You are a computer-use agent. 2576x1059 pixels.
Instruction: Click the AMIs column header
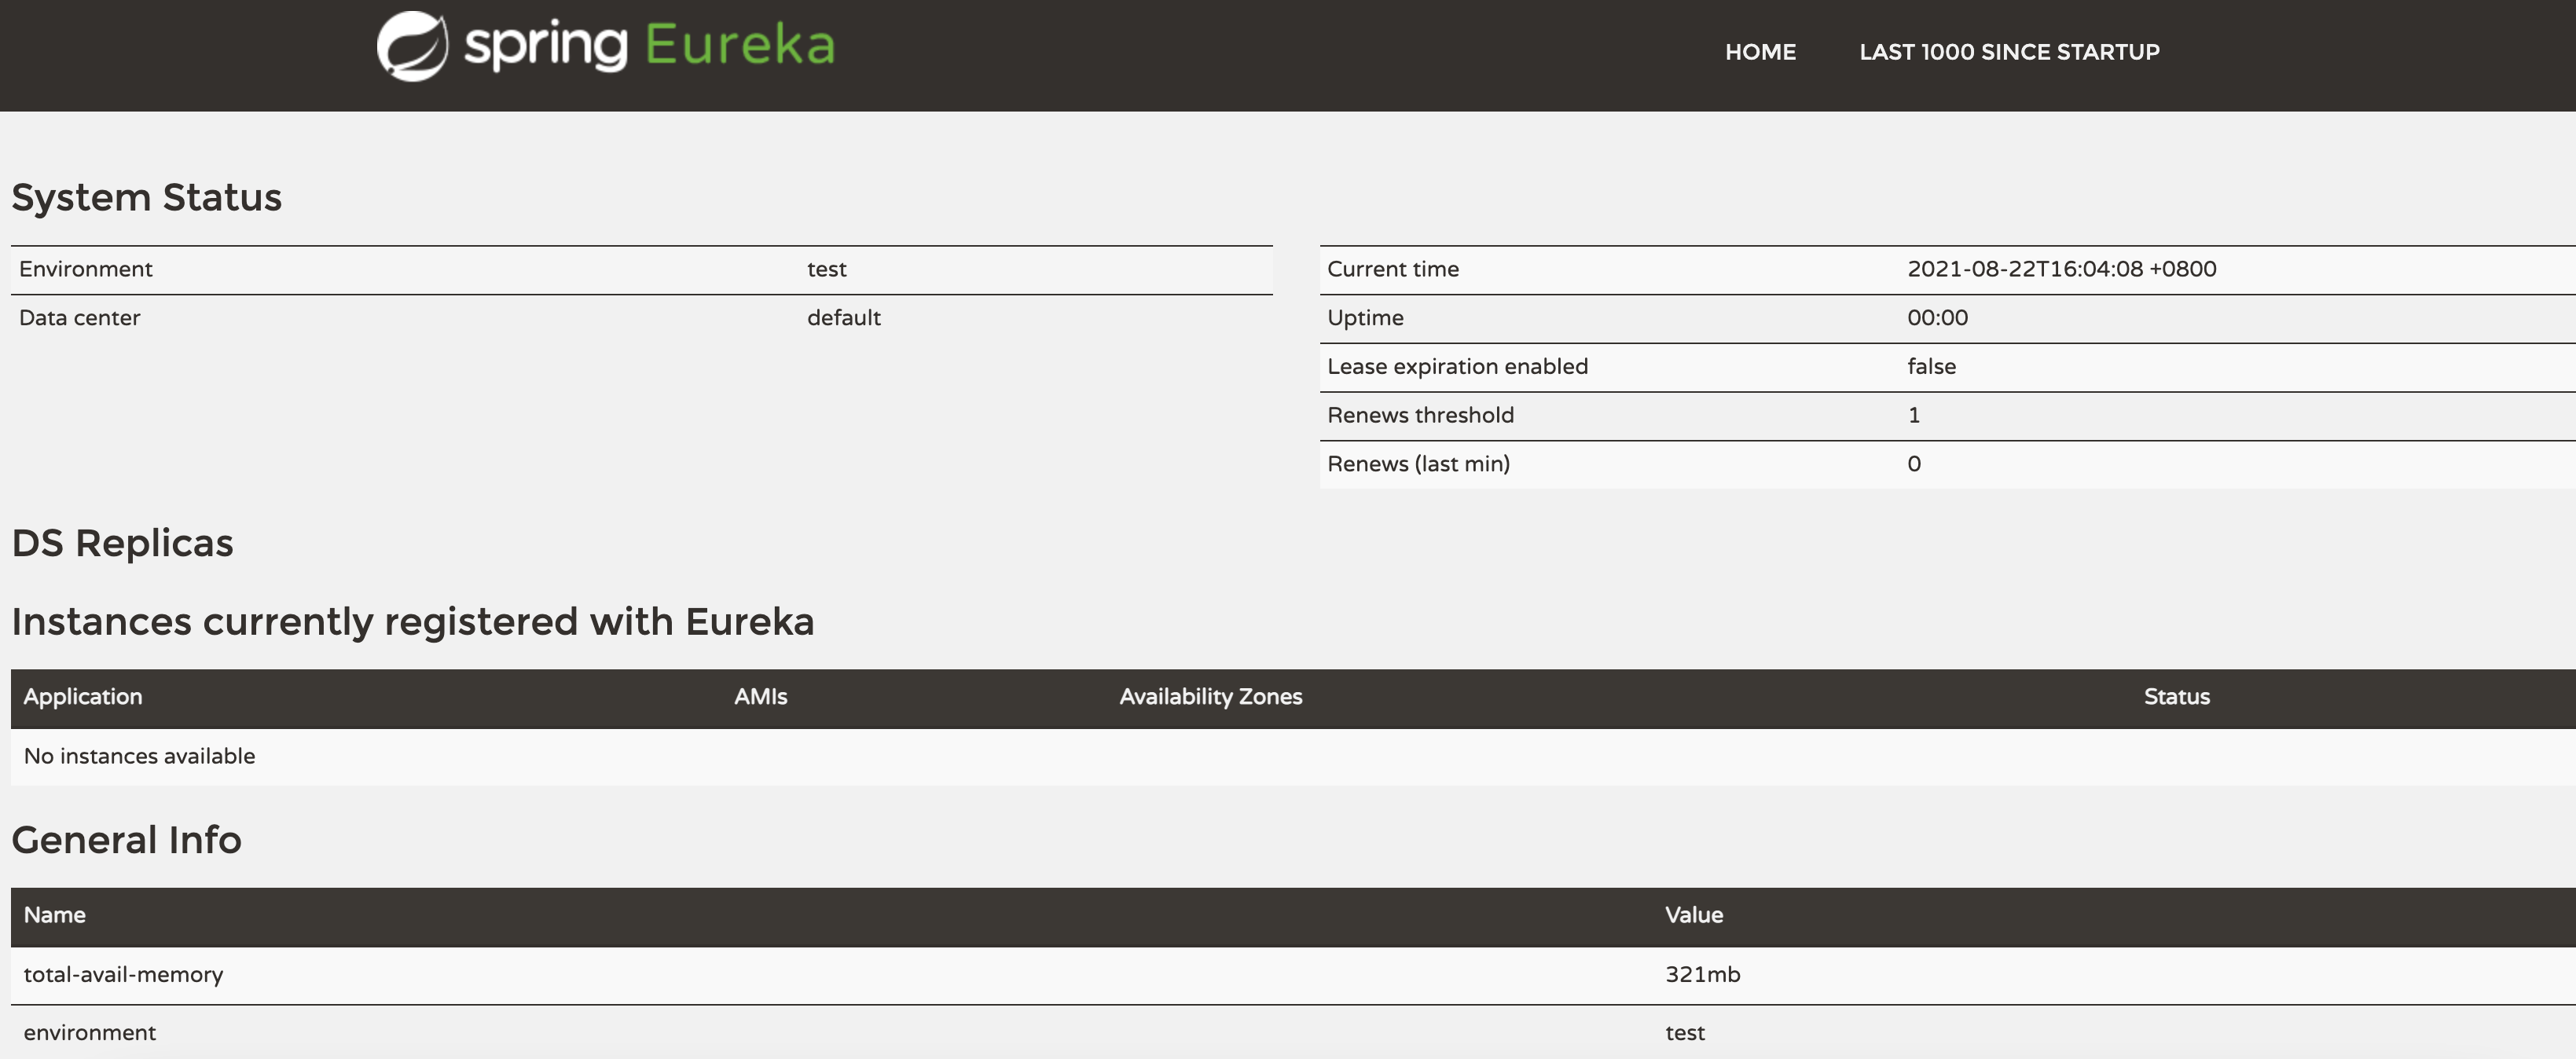[761, 697]
